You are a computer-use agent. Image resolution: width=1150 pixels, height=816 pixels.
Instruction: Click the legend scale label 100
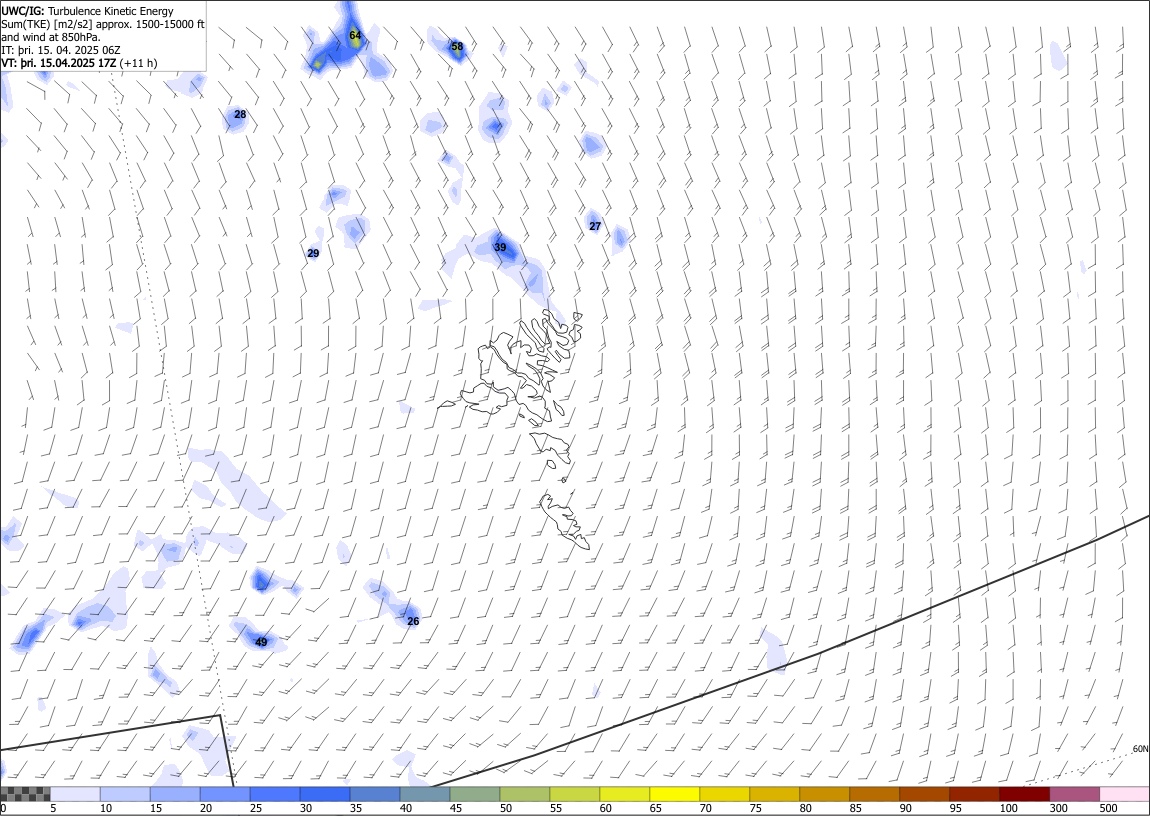(1008, 809)
